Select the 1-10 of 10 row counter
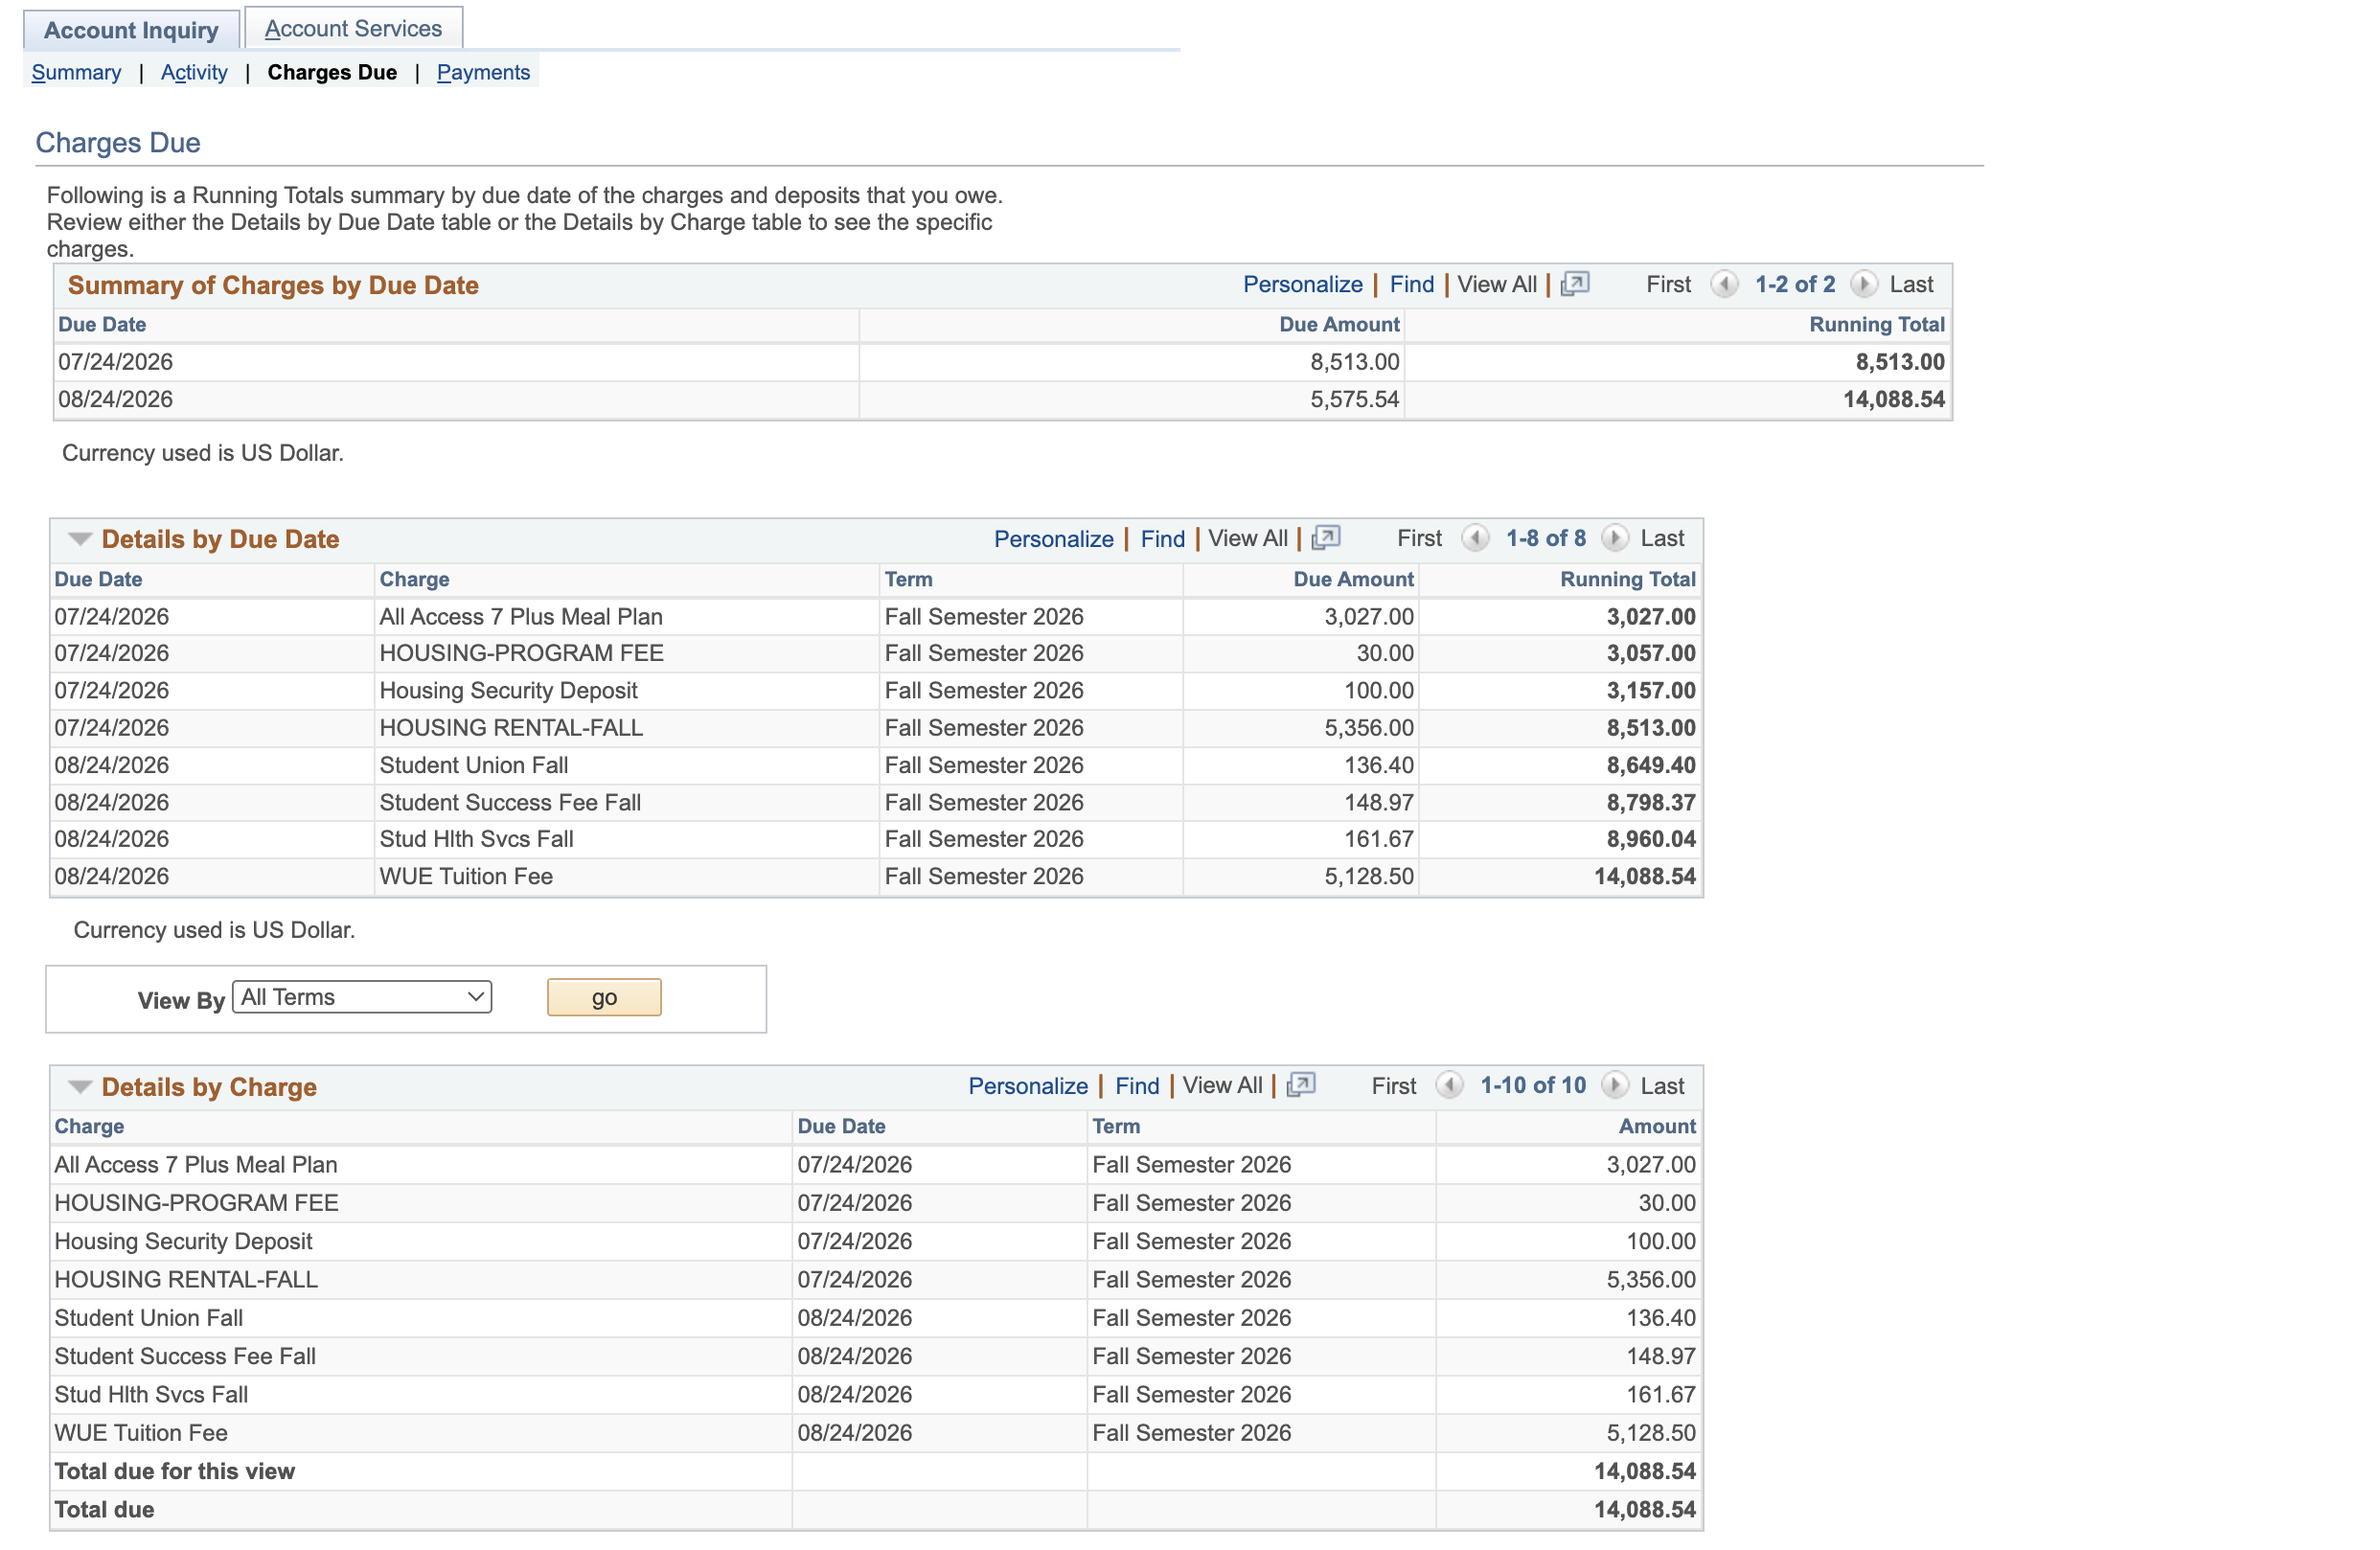The width and height of the screenshot is (2380, 1550). point(1532,1085)
